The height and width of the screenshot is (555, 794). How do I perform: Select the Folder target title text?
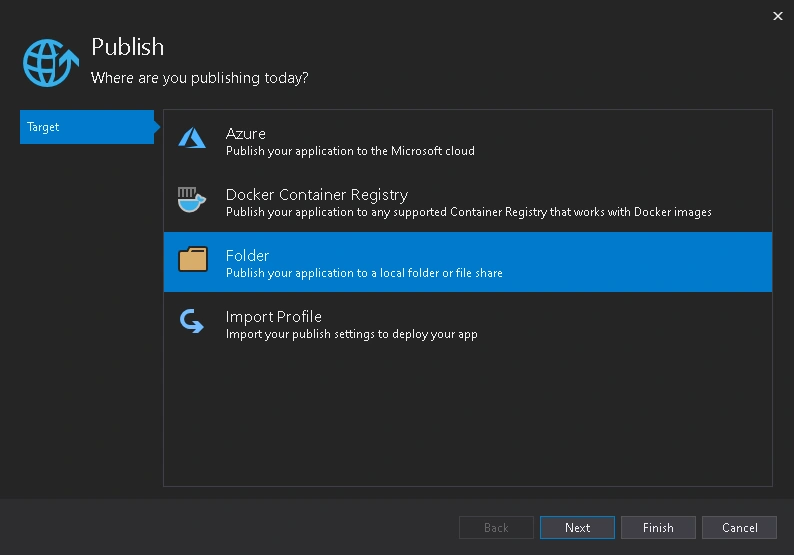pyautogui.click(x=247, y=256)
